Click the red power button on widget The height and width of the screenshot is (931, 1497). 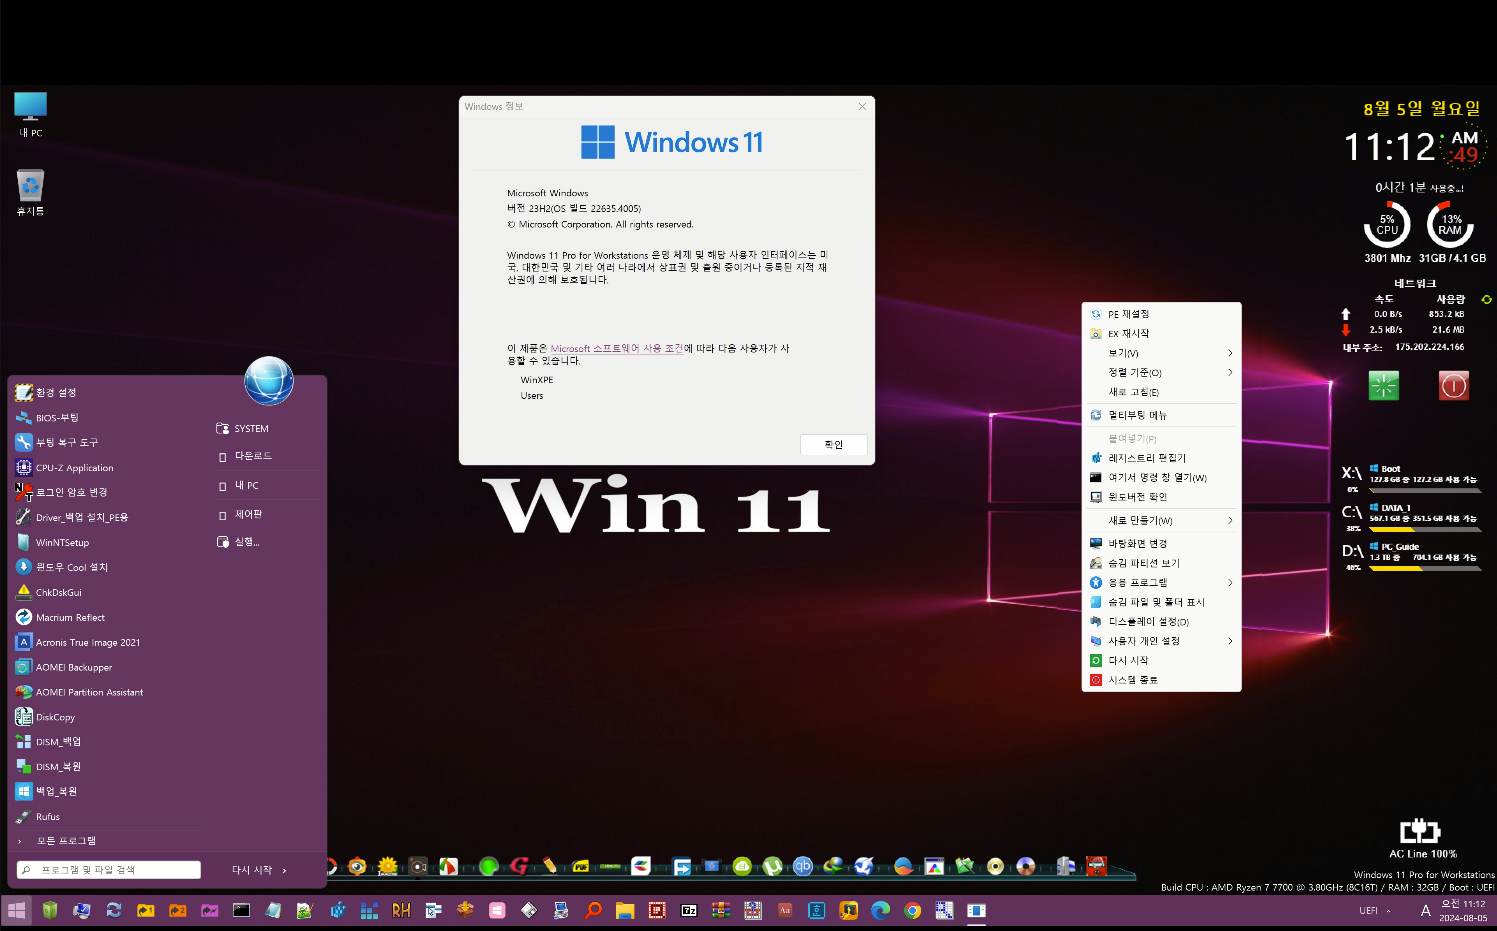pos(1453,385)
